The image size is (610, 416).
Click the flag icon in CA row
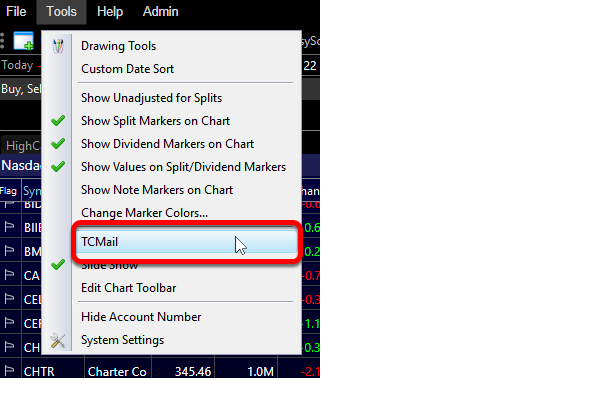click(x=9, y=275)
